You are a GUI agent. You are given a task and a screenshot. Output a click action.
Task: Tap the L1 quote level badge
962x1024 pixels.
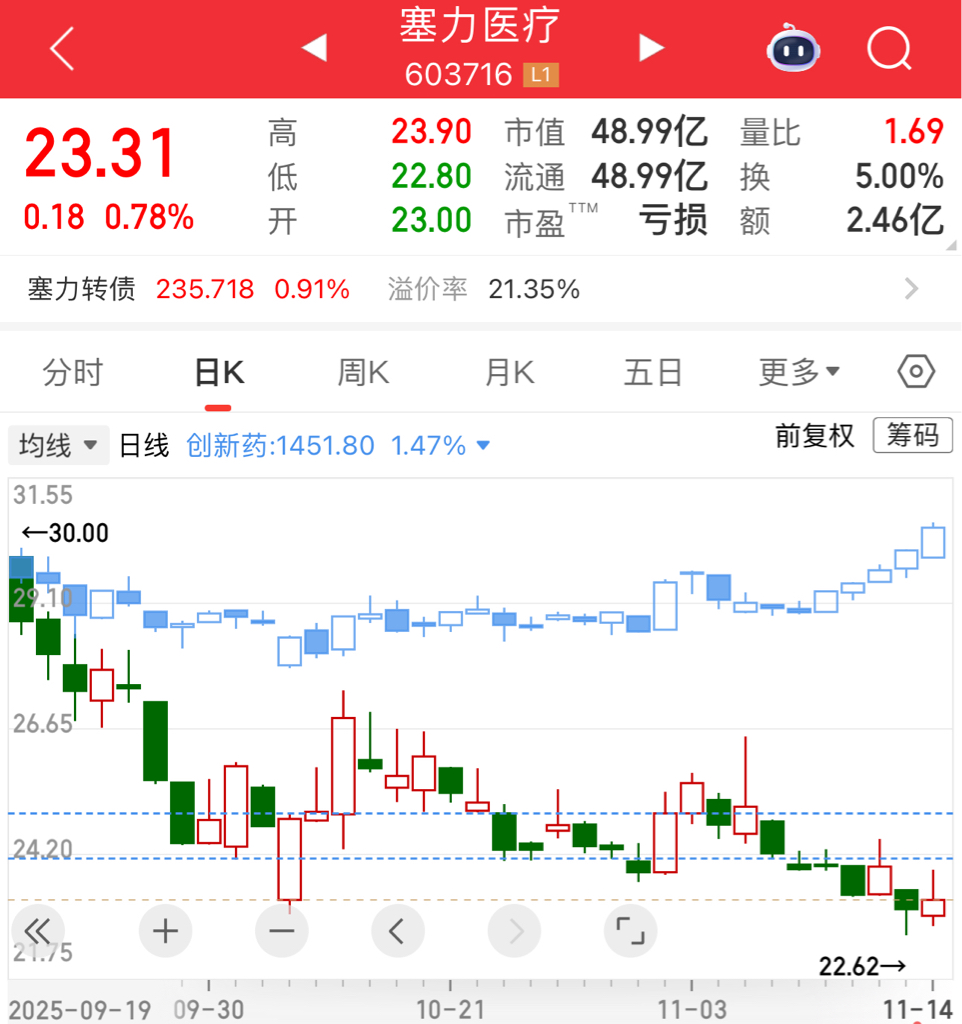[541, 75]
